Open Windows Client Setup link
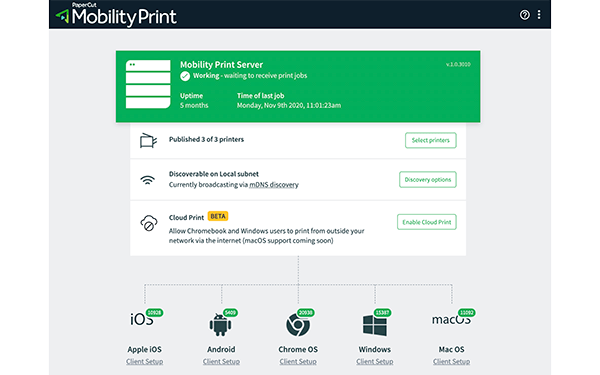600x375 pixels. pos(375,361)
